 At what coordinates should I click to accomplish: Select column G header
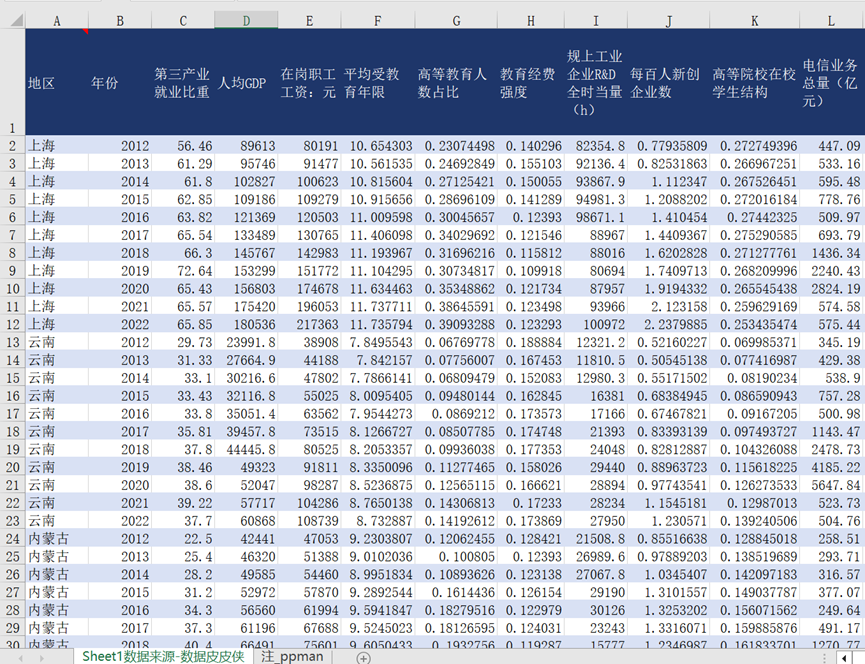[456, 21]
